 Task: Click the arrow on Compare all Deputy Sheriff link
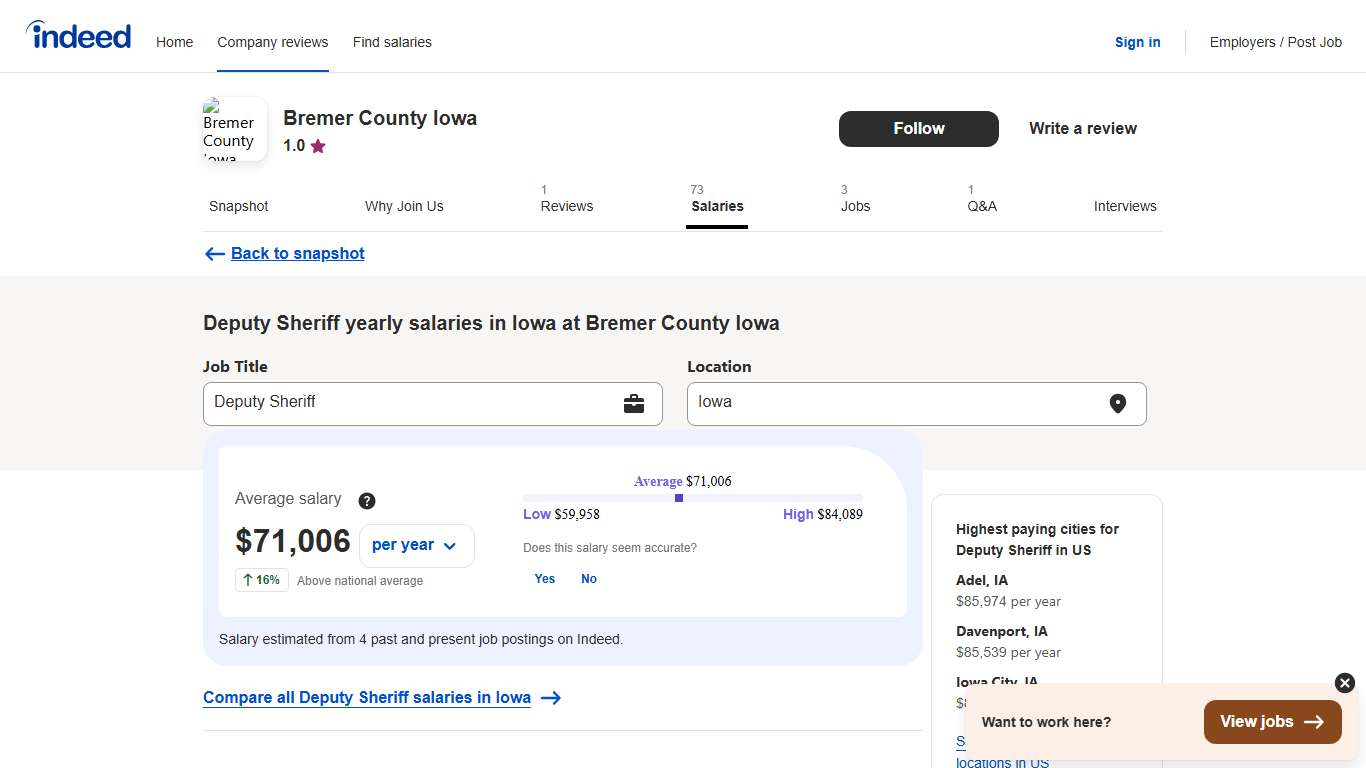pos(551,698)
